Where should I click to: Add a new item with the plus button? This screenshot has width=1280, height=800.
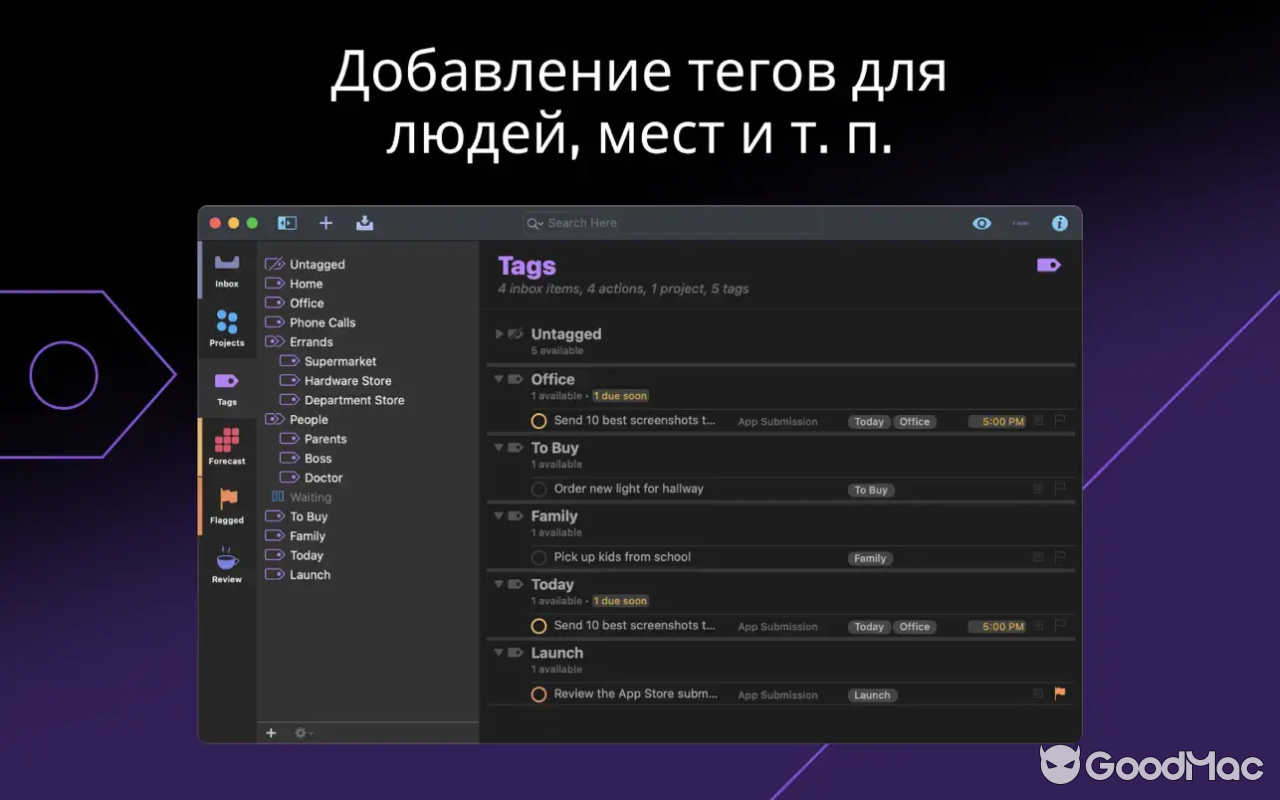pyautogui.click(x=326, y=223)
